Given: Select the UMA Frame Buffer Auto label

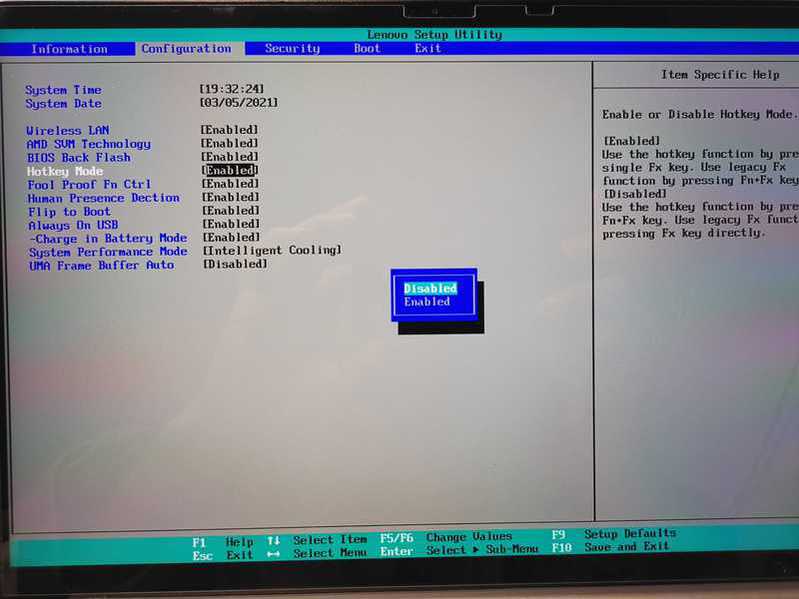Looking at the screenshot, I should click(102, 265).
